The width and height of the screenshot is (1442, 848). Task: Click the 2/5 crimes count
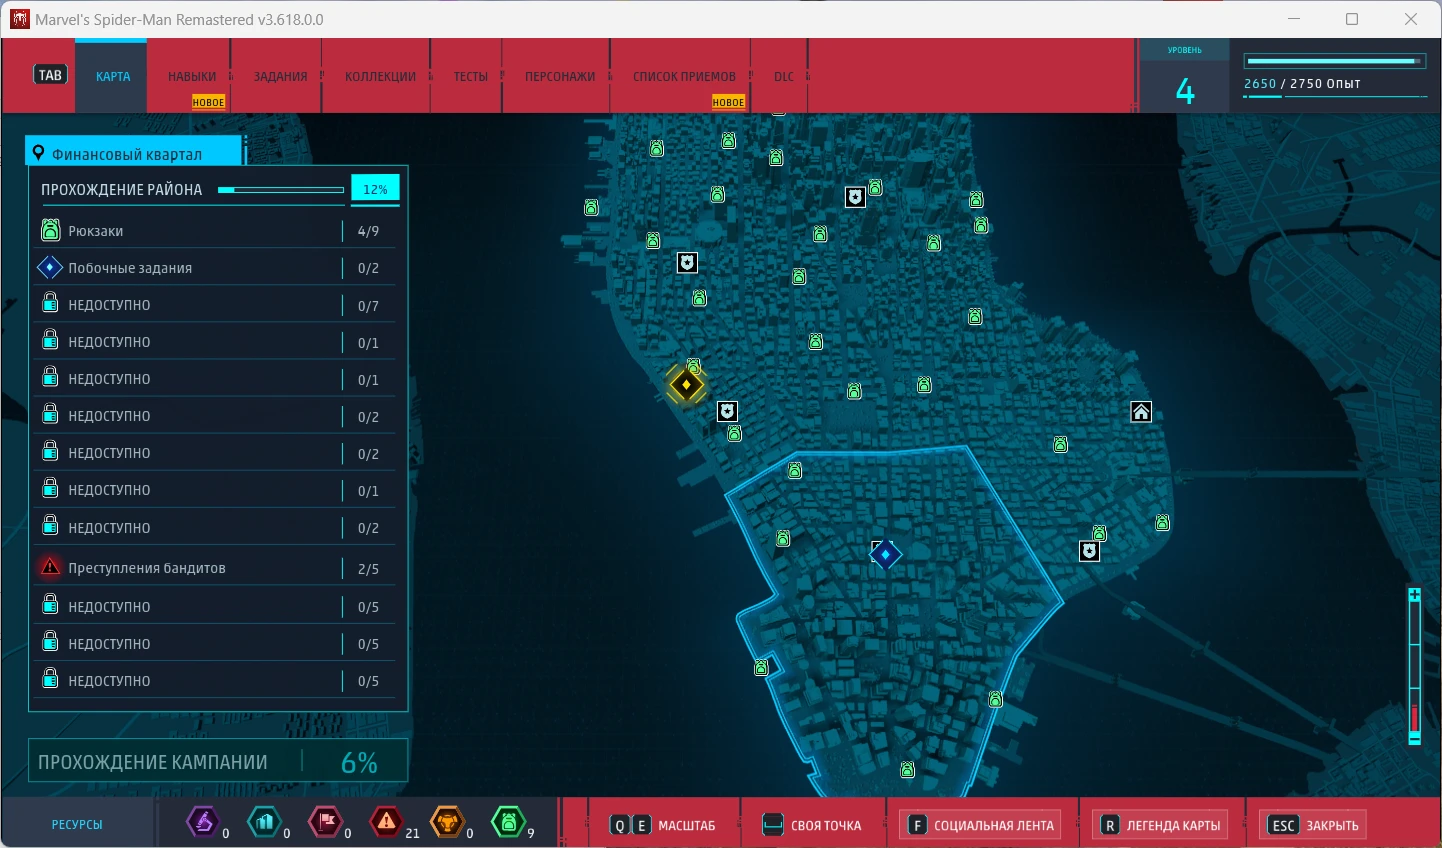coord(368,569)
